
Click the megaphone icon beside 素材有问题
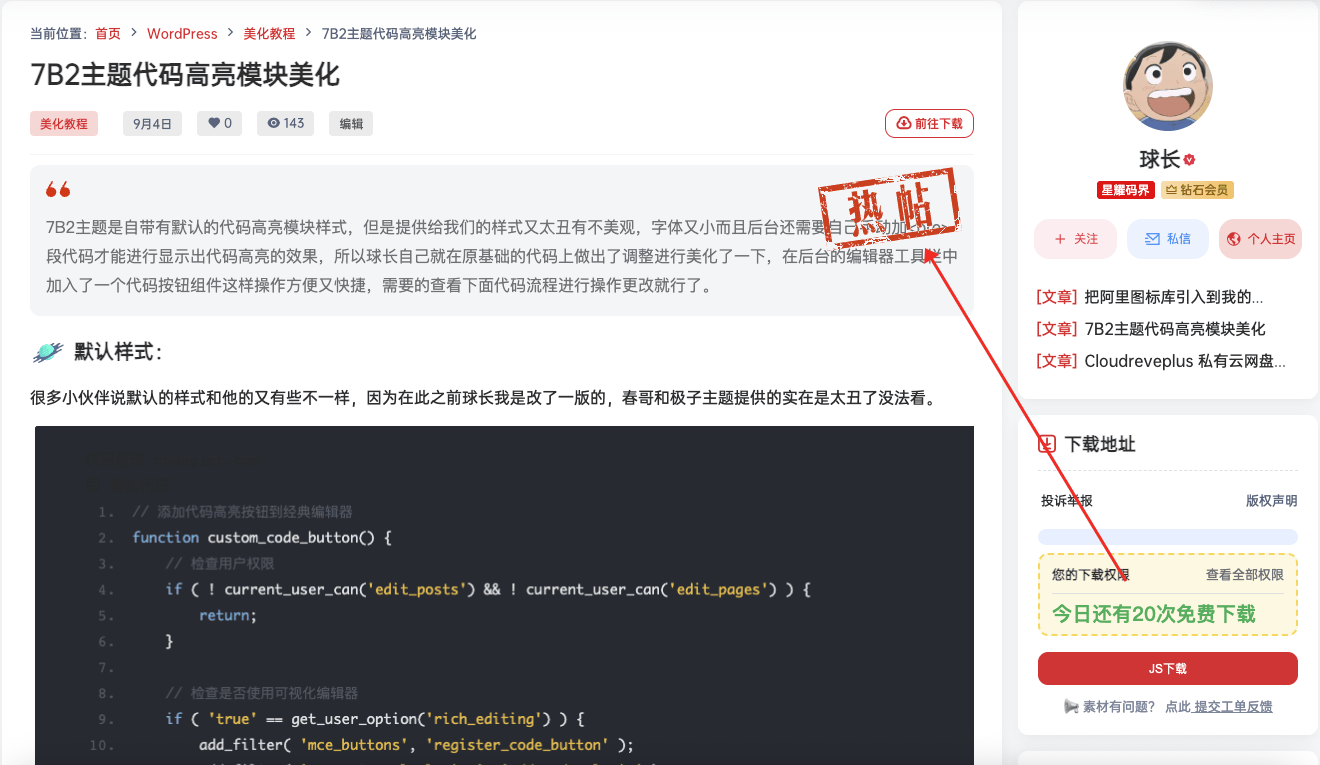[1072, 706]
